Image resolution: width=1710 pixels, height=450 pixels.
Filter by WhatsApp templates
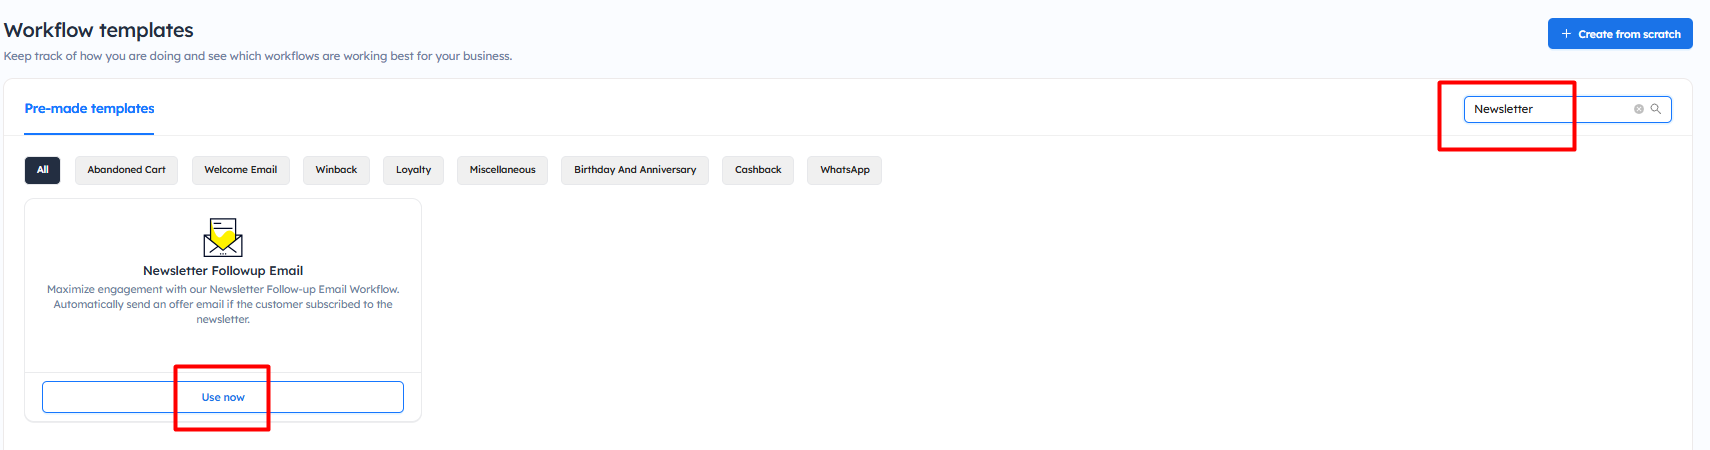[844, 170]
